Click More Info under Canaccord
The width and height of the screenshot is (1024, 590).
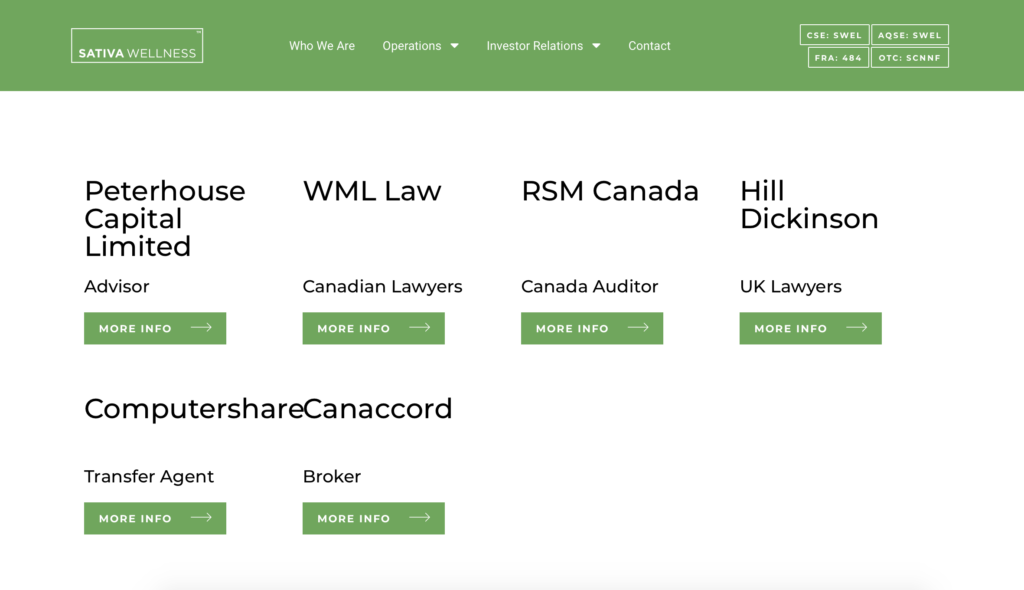pos(374,518)
